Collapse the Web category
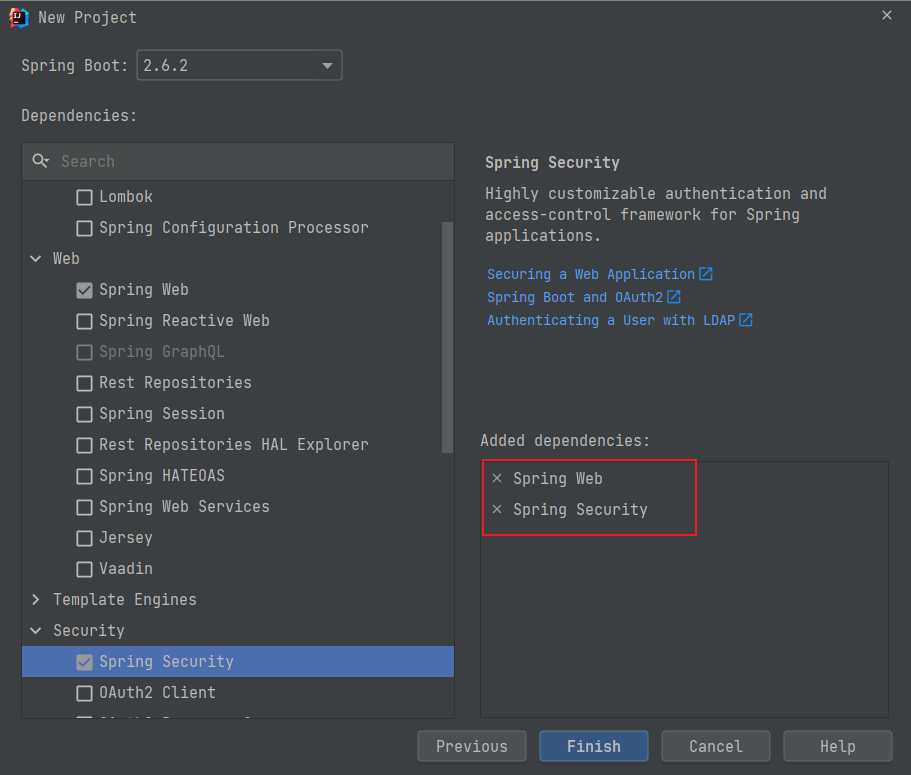The width and height of the screenshot is (911, 775). click(x=36, y=259)
